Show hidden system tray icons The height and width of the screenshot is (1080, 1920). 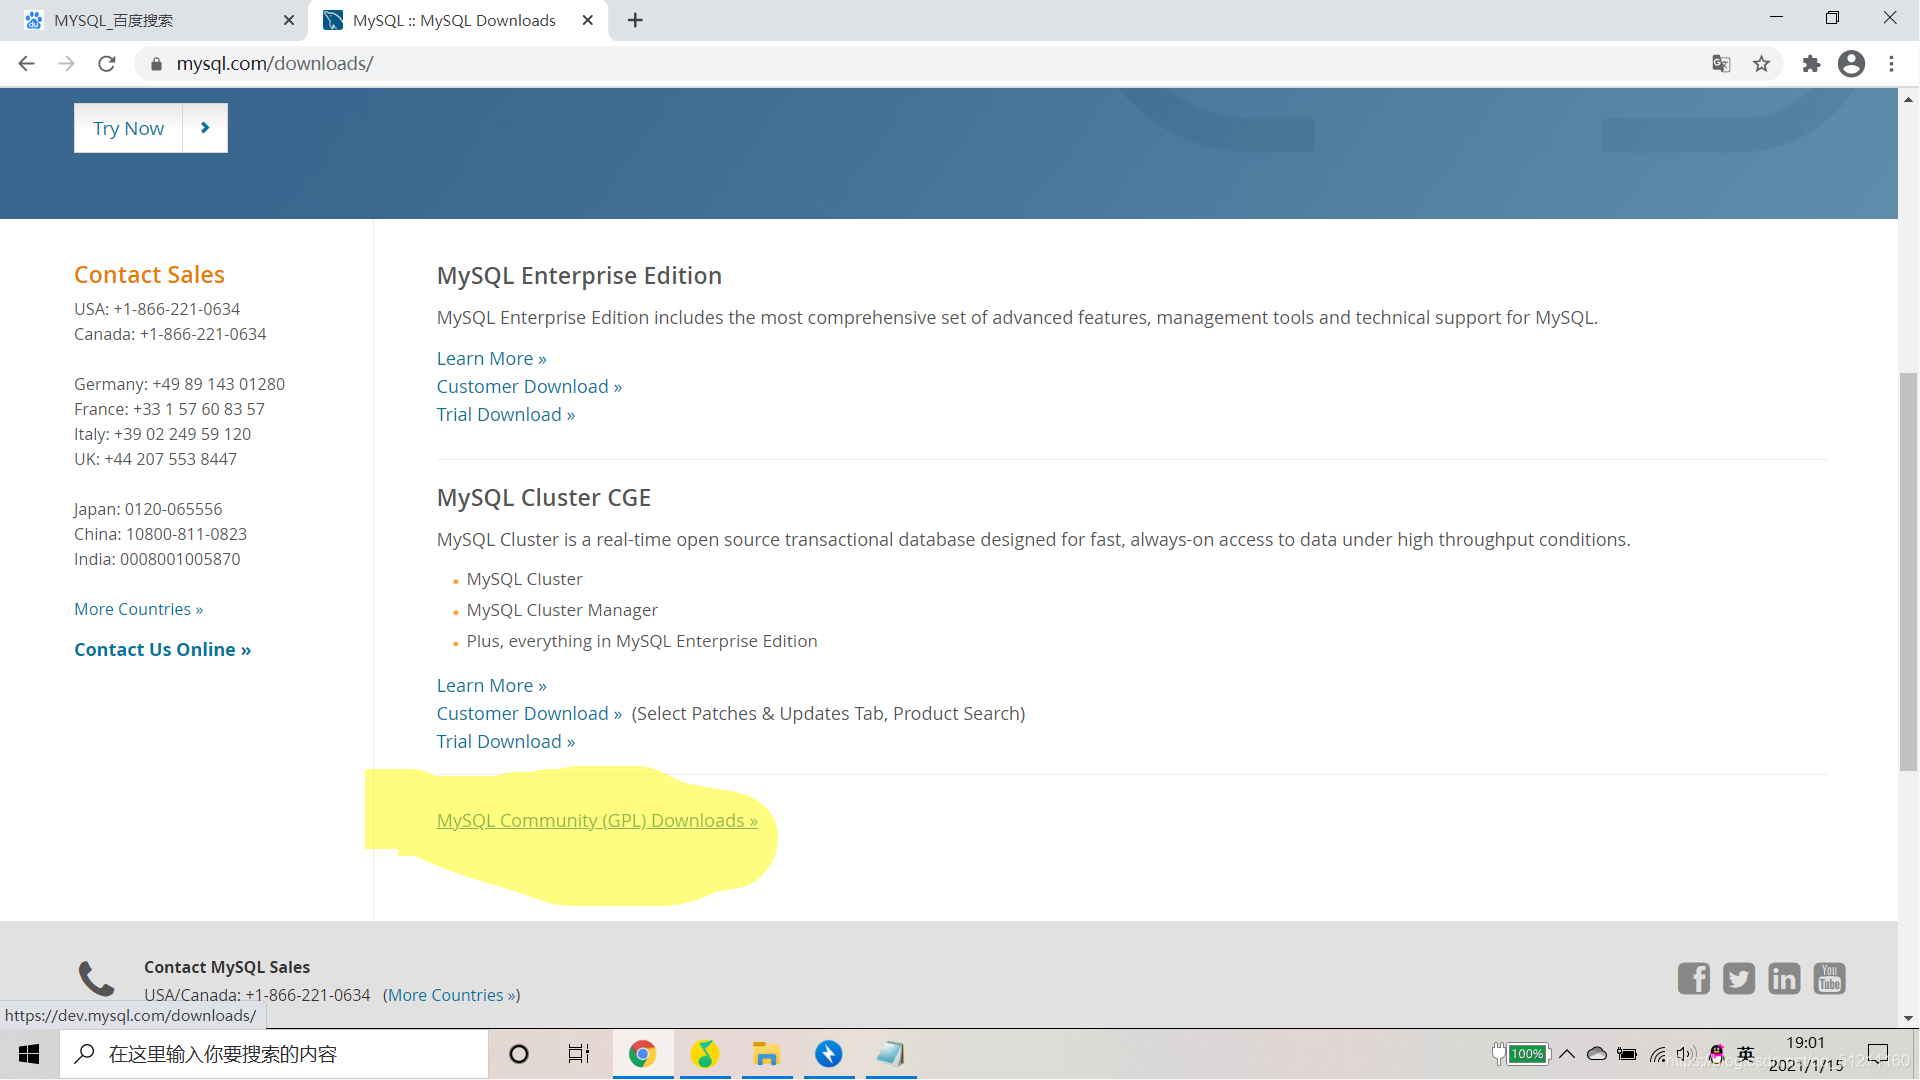pos(1567,1054)
